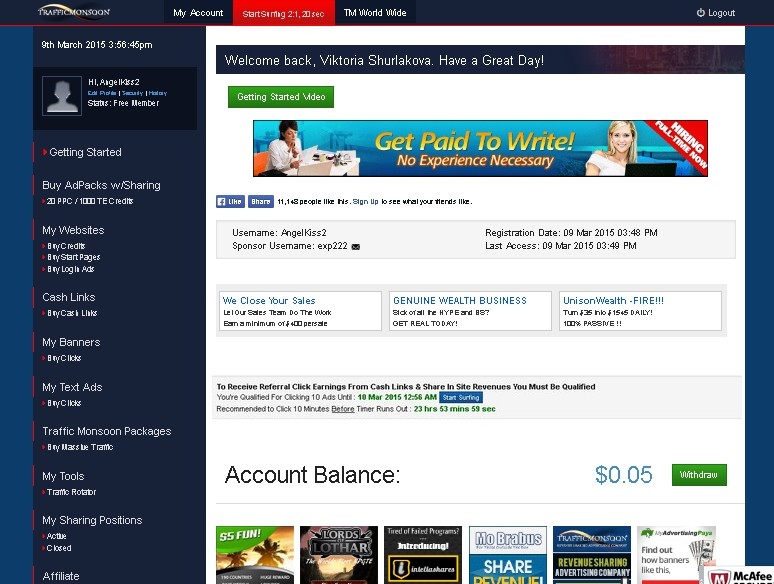Viewport: 774px width, 584px height.
Task: Open My Sharing Positions in sidebar
Action: click(92, 520)
